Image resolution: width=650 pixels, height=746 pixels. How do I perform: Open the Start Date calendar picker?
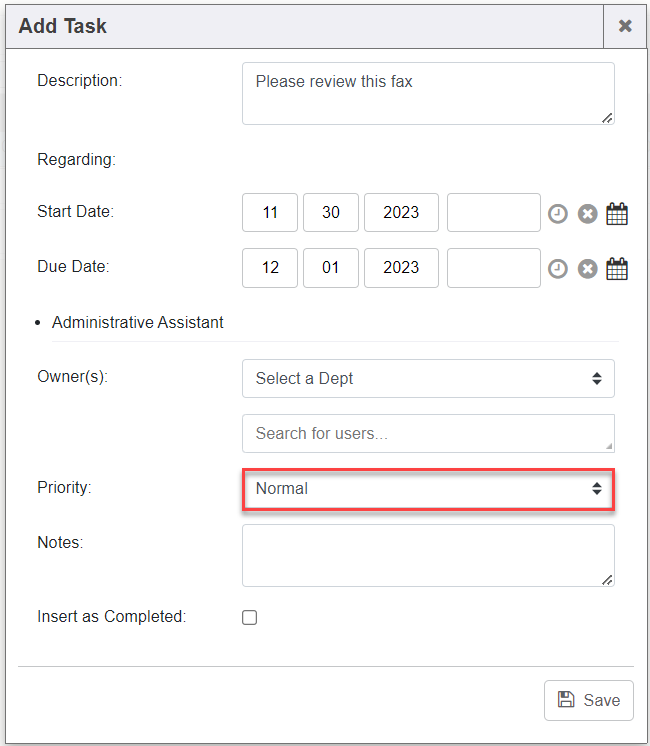click(617, 213)
